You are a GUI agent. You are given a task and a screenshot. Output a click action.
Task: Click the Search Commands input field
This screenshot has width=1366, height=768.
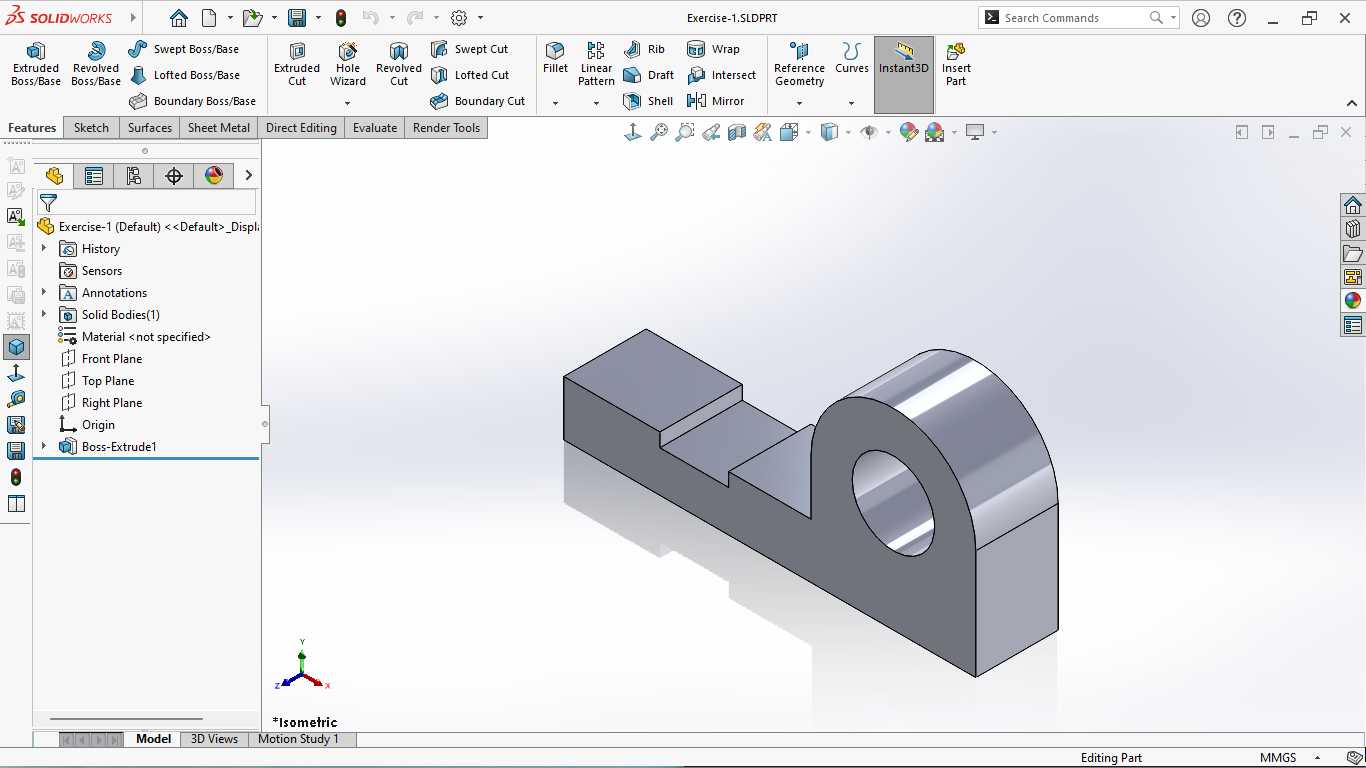(x=1073, y=18)
